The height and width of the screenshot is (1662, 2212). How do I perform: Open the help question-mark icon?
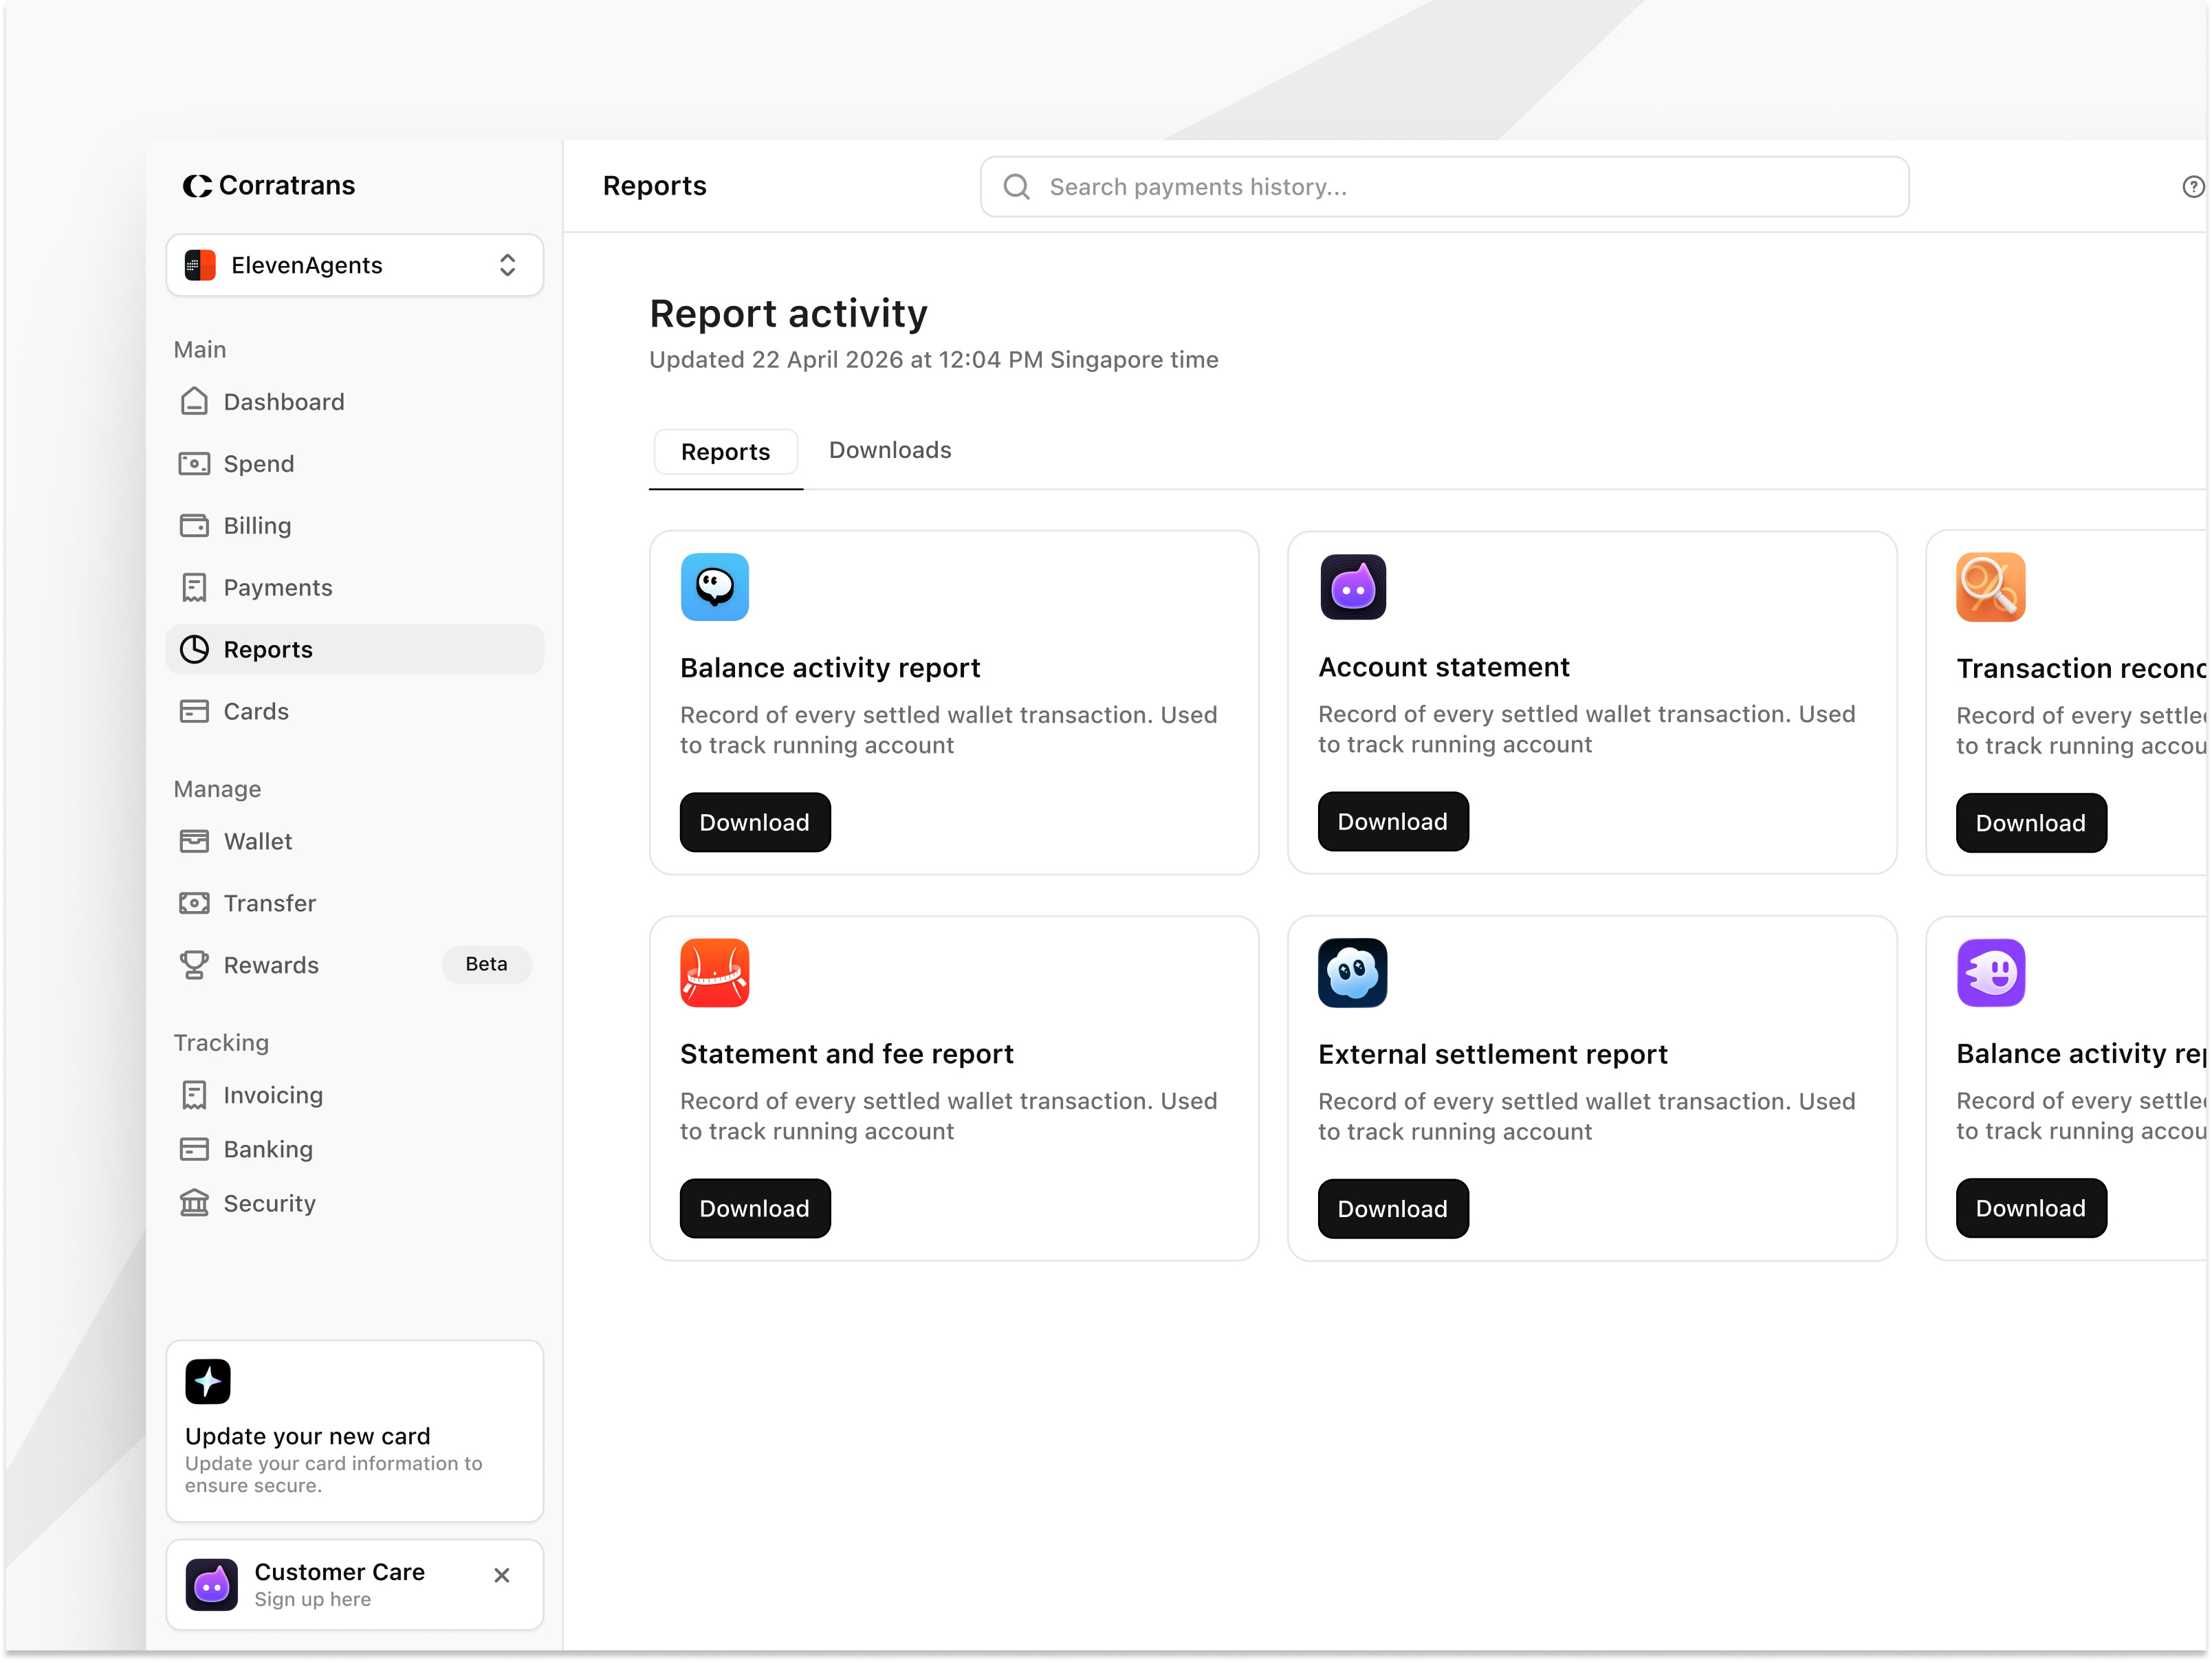pyautogui.click(x=2193, y=187)
